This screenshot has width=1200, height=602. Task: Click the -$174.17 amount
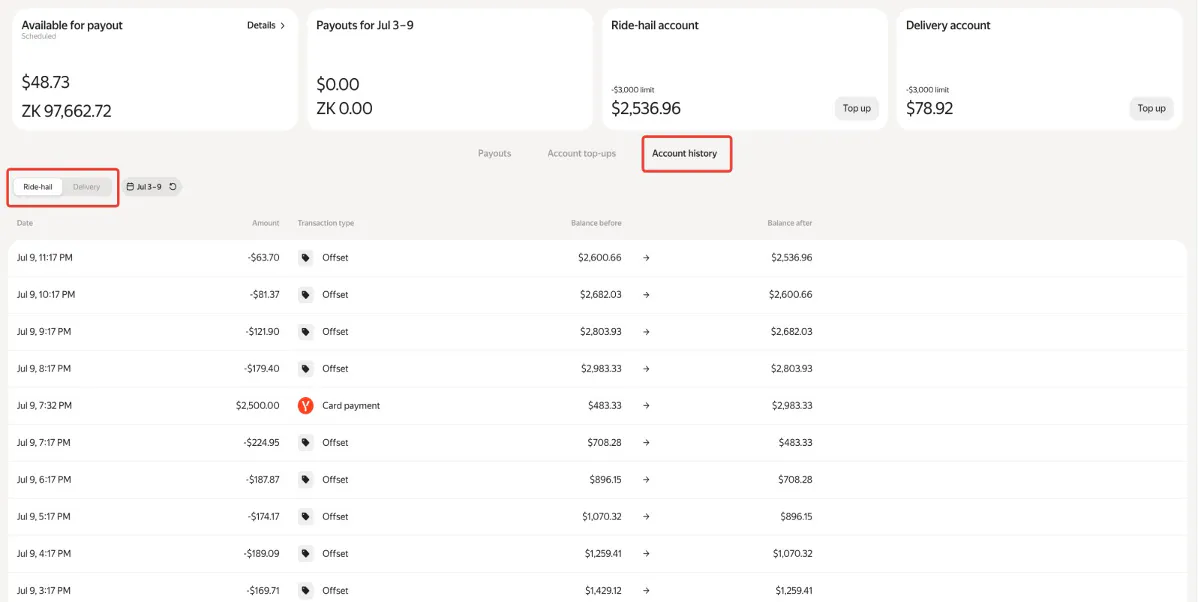pos(262,517)
